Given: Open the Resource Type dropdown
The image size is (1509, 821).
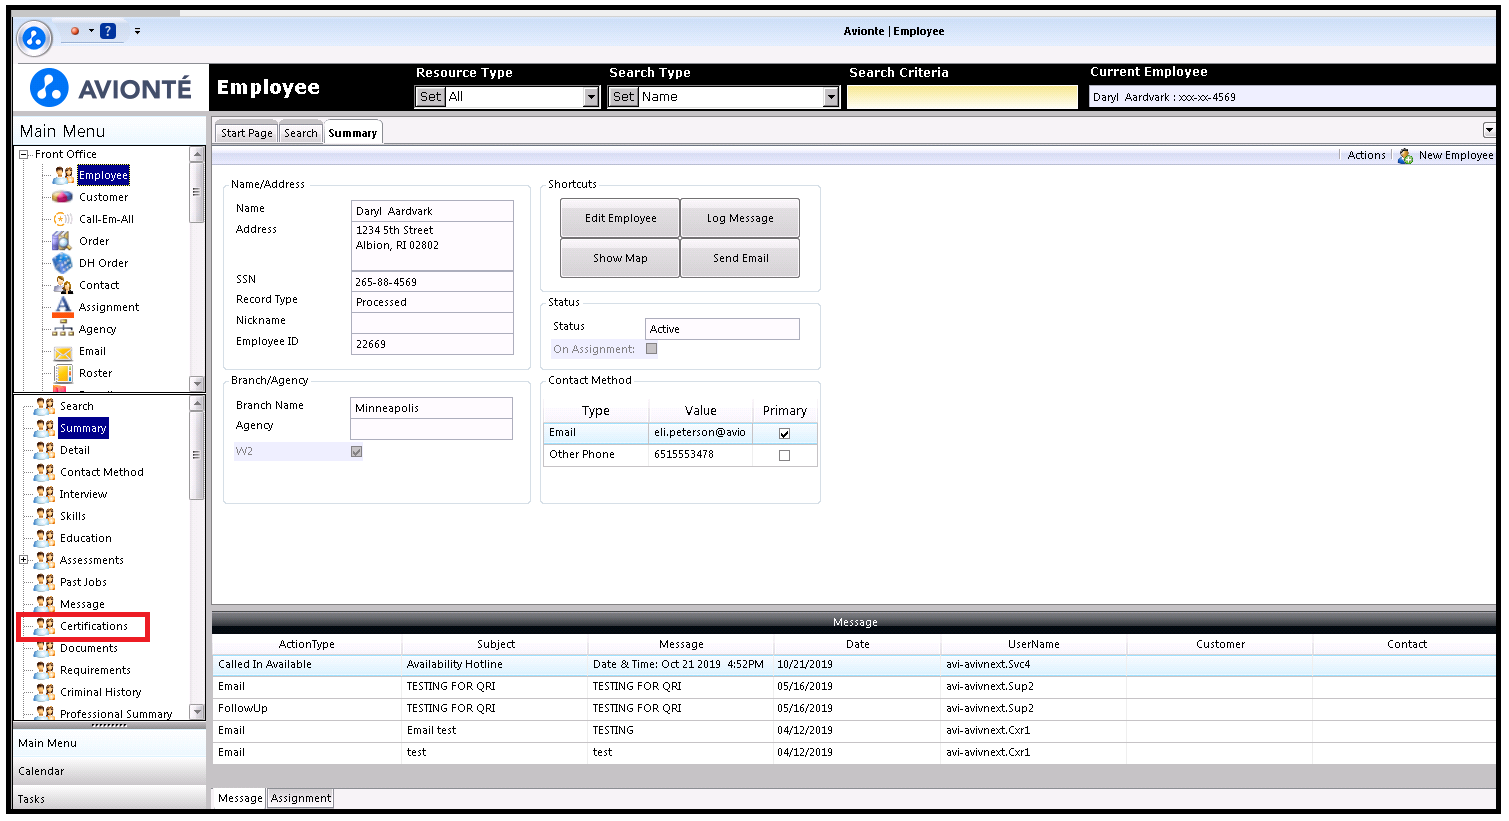Looking at the screenshot, I should click(x=591, y=97).
